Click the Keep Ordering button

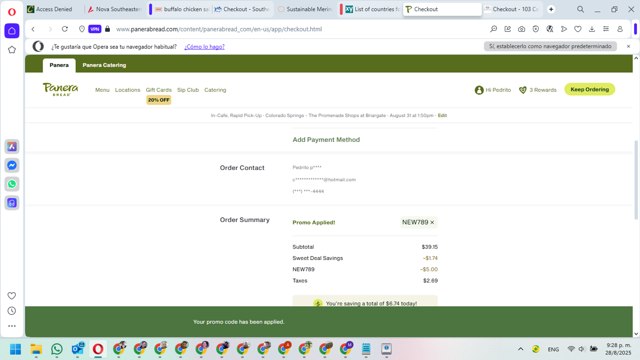tap(589, 89)
